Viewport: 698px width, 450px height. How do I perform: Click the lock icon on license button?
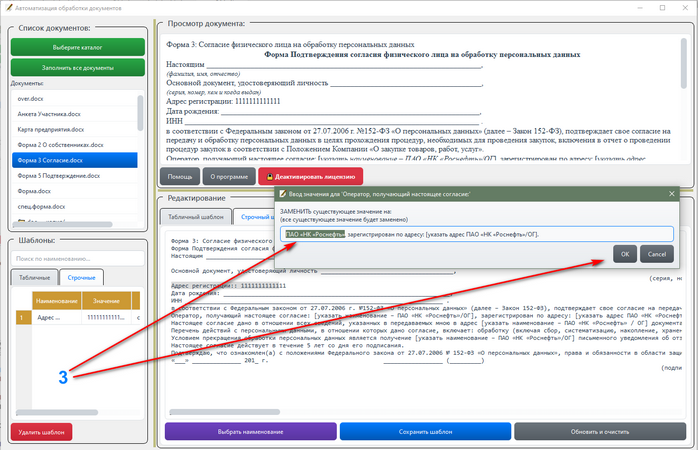(269, 177)
